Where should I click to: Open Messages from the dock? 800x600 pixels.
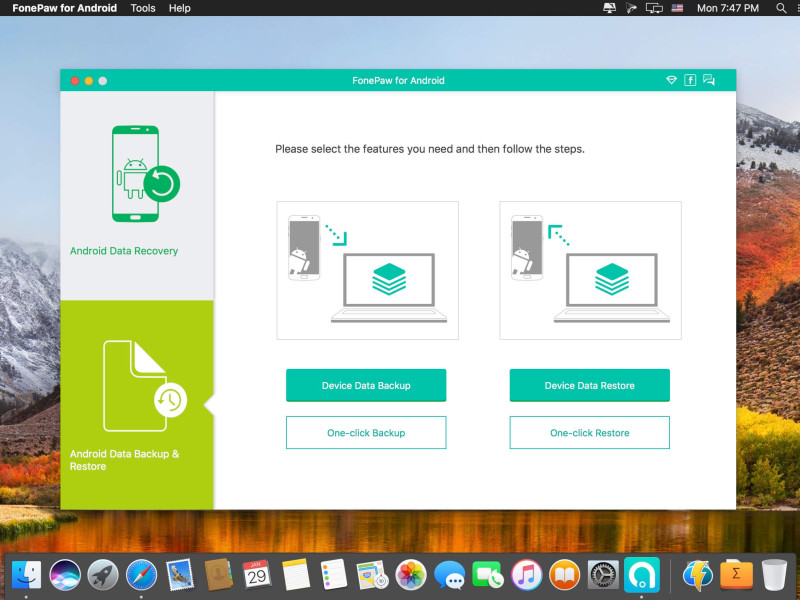(449, 576)
